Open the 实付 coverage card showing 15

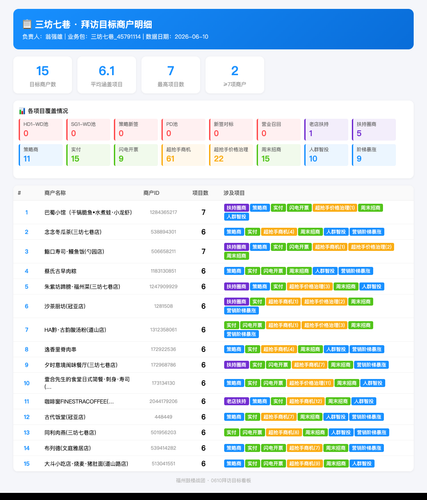pyautogui.click(x=88, y=155)
